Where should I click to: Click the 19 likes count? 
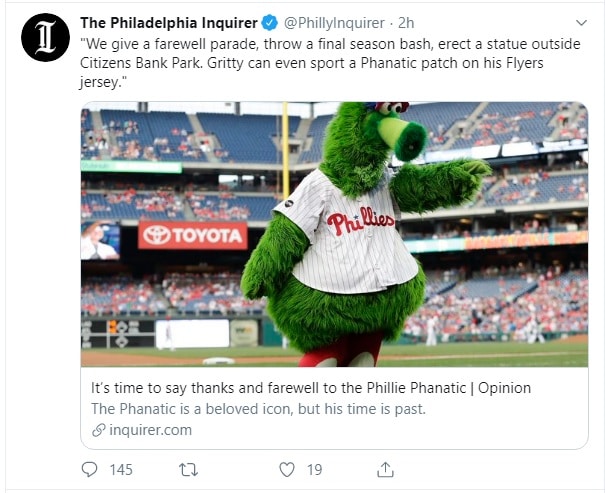[x=314, y=468]
